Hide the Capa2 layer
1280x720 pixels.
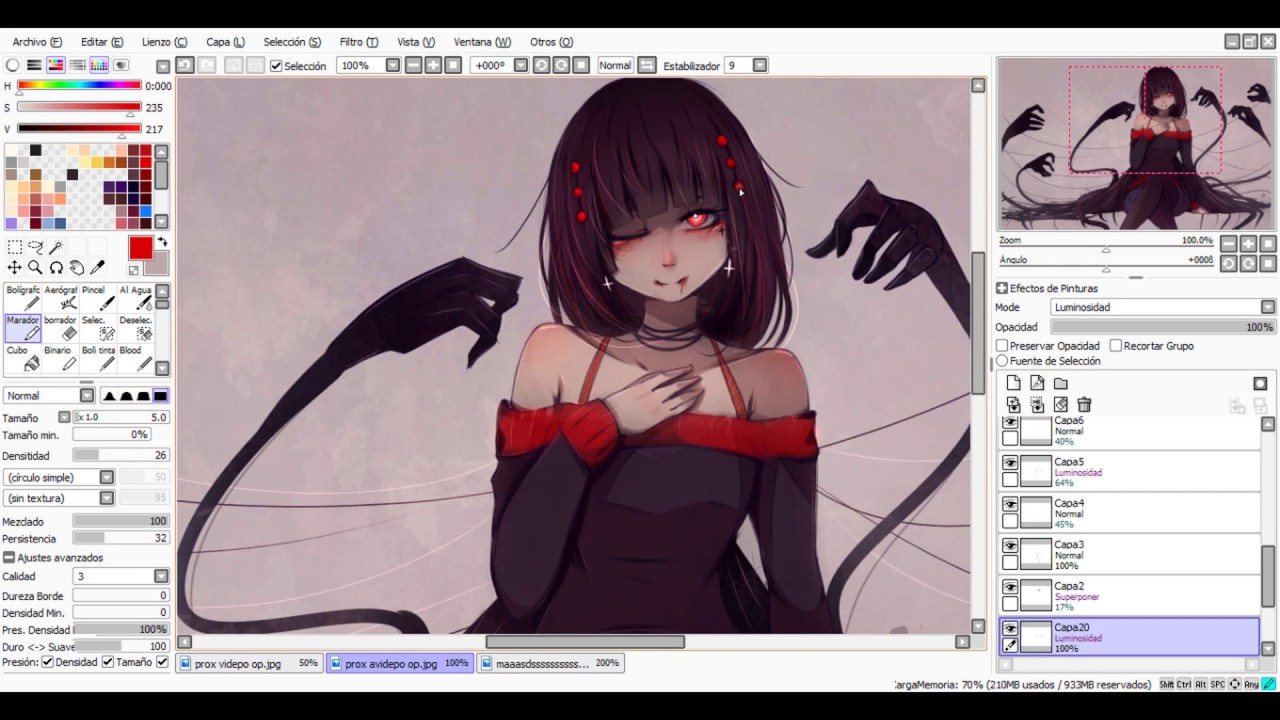(x=1010, y=588)
